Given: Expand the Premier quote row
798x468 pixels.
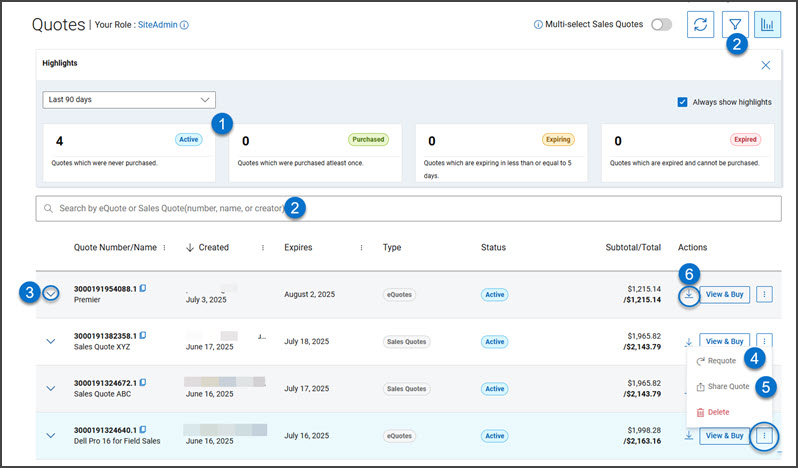Looking at the screenshot, I should point(52,293).
